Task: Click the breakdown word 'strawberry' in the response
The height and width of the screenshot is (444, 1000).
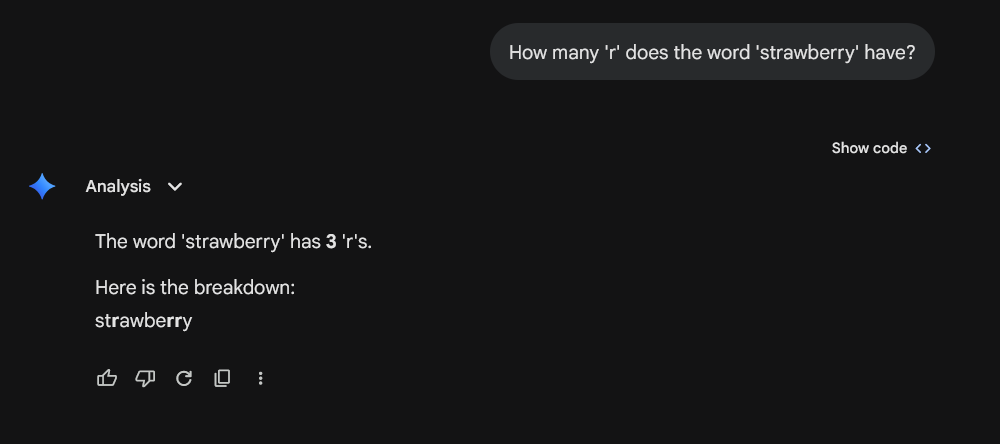Action: (143, 321)
